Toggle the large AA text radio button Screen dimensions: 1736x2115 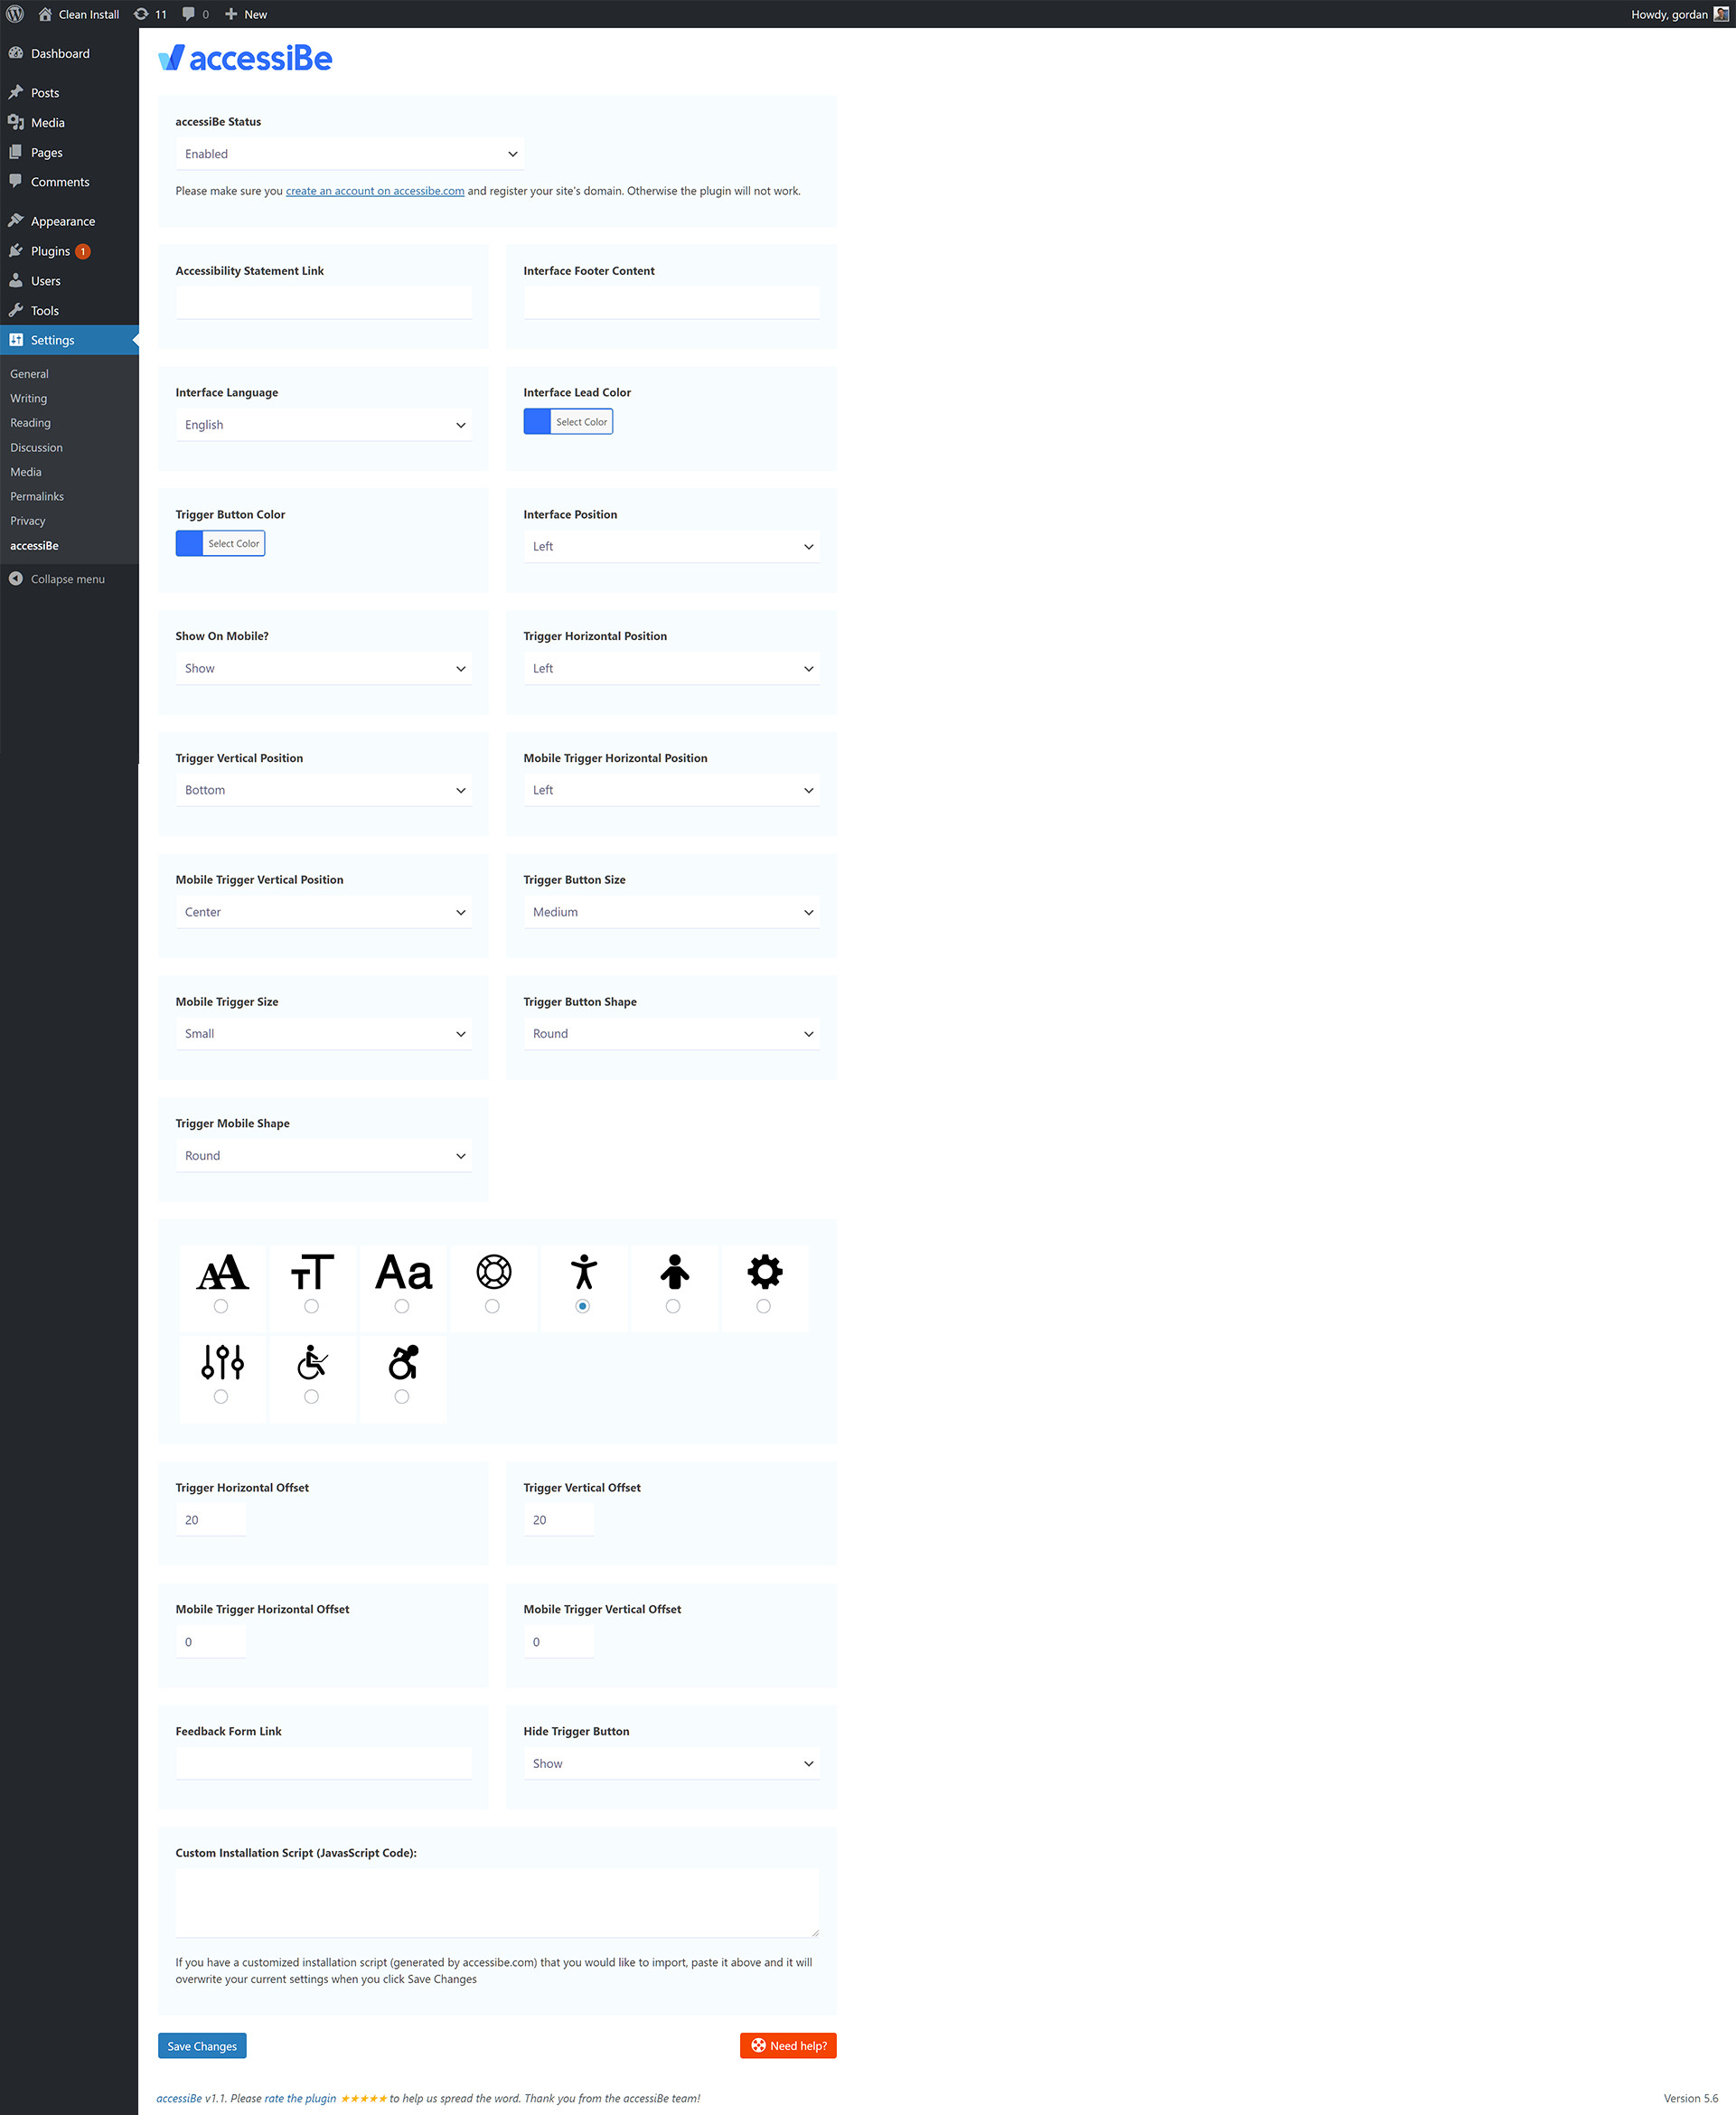[x=221, y=1305]
